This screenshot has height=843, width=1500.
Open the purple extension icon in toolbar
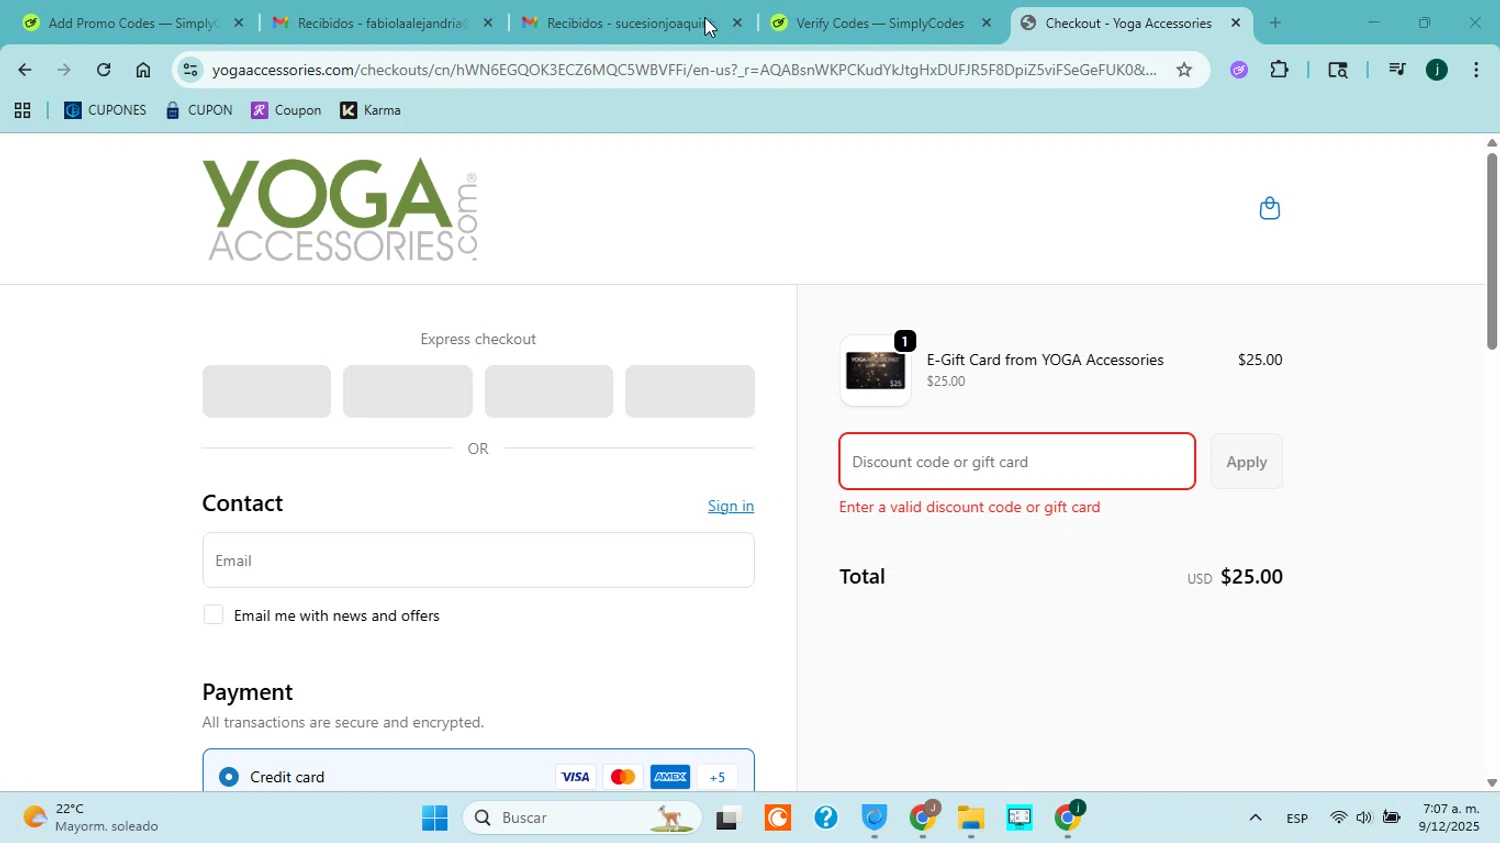(x=1239, y=70)
